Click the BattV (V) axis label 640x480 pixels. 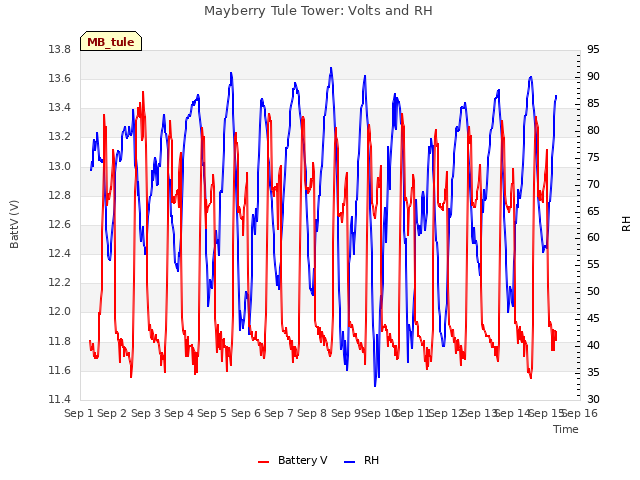(x=14, y=224)
